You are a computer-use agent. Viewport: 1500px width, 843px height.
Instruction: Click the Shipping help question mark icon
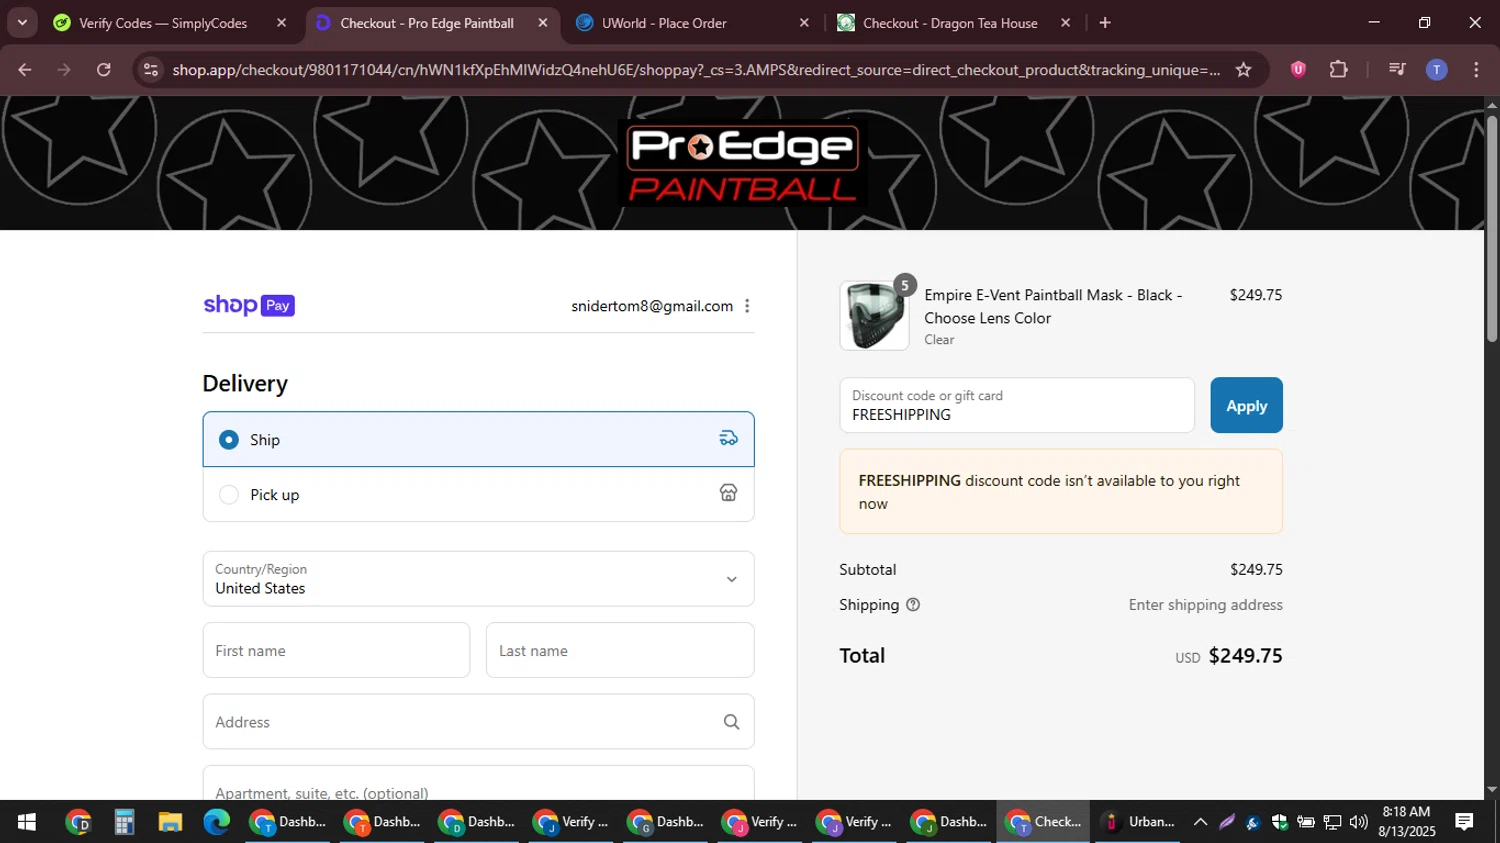[x=913, y=605]
